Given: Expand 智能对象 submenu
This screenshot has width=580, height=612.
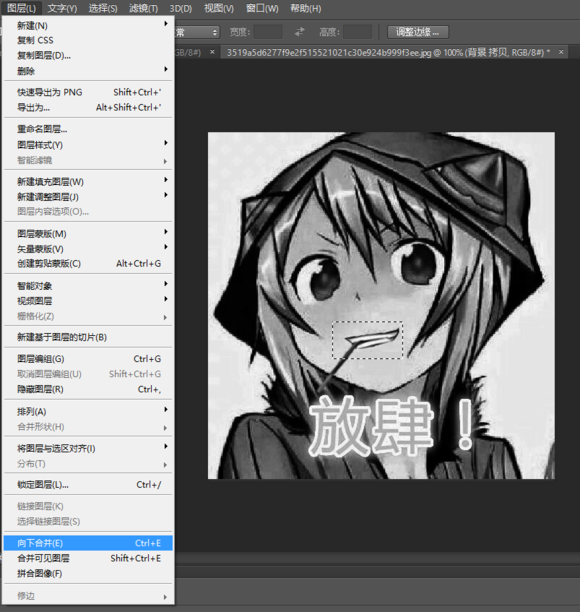Looking at the screenshot, I should click(88, 286).
